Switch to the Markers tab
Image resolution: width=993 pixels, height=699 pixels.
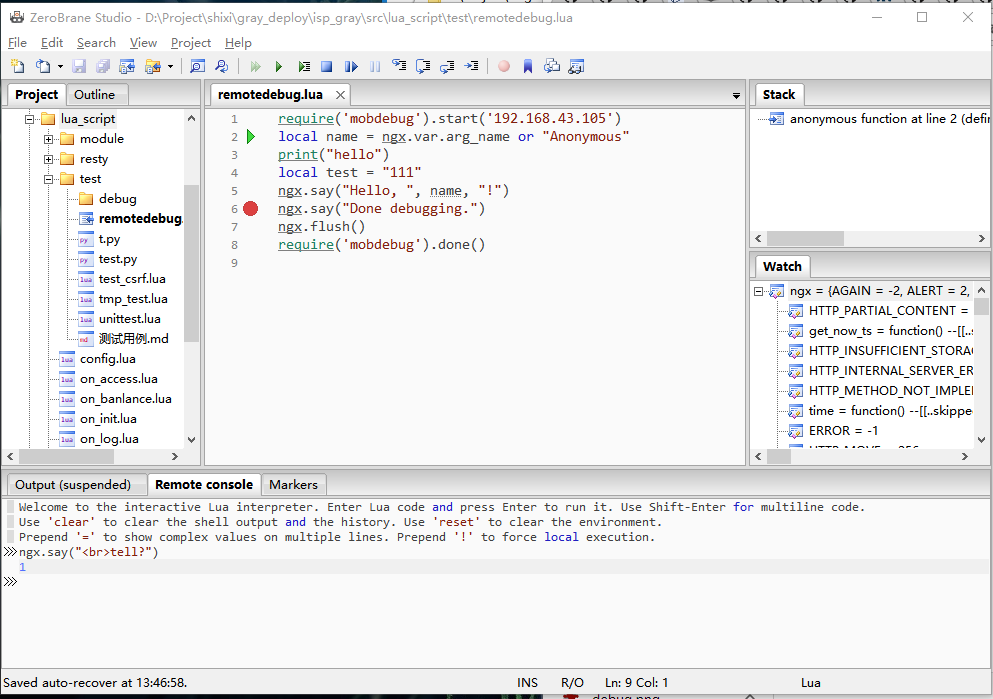(293, 484)
